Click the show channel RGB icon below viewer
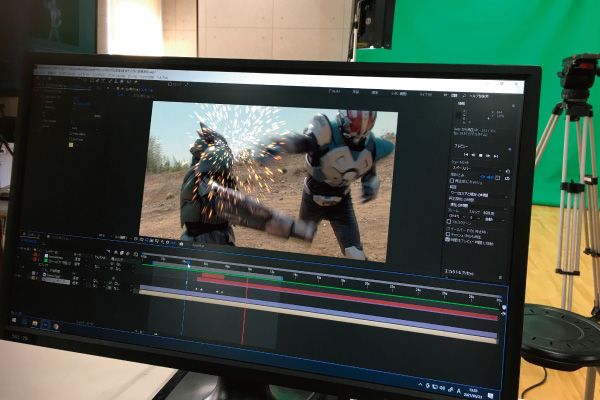 [162, 242]
